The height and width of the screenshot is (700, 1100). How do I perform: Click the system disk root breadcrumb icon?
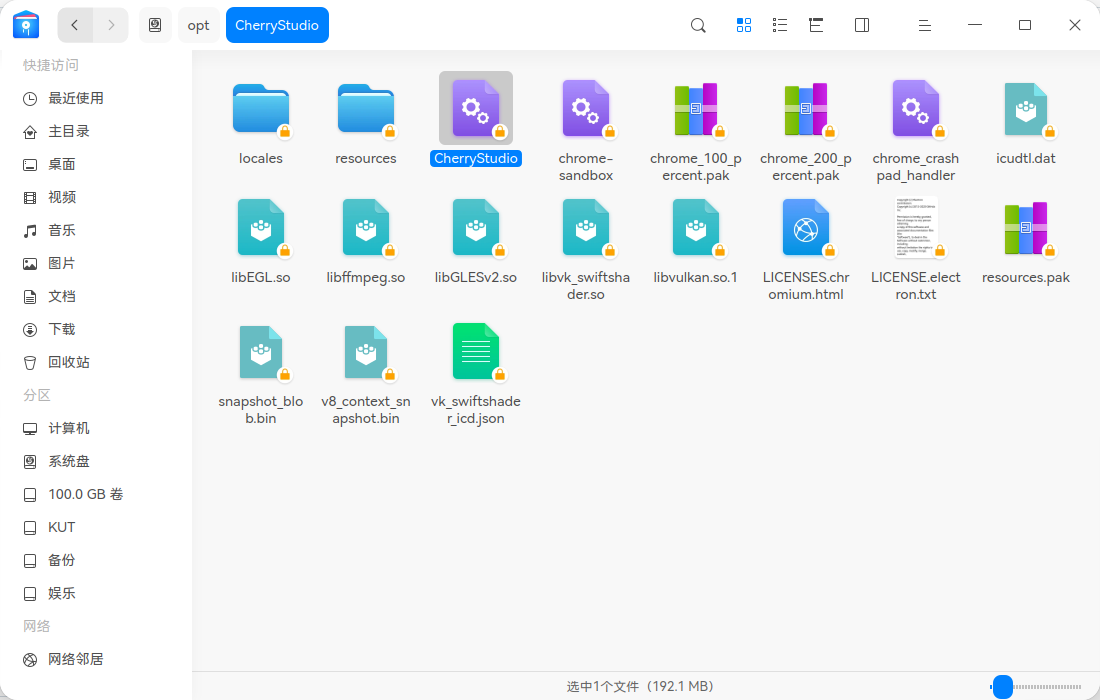[x=155, y=25]
